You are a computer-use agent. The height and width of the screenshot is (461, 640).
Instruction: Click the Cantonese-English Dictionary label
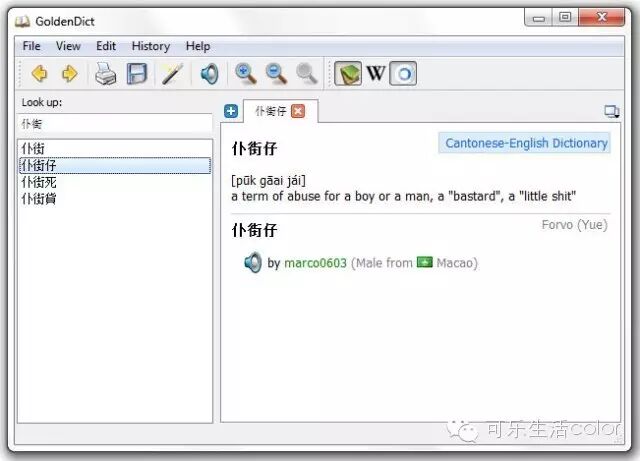526,143
